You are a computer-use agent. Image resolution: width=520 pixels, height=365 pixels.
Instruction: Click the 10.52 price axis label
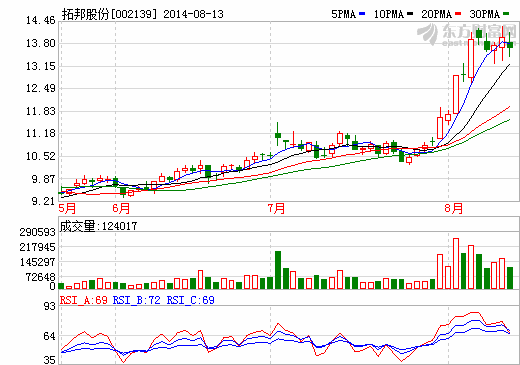click(41, 156)
